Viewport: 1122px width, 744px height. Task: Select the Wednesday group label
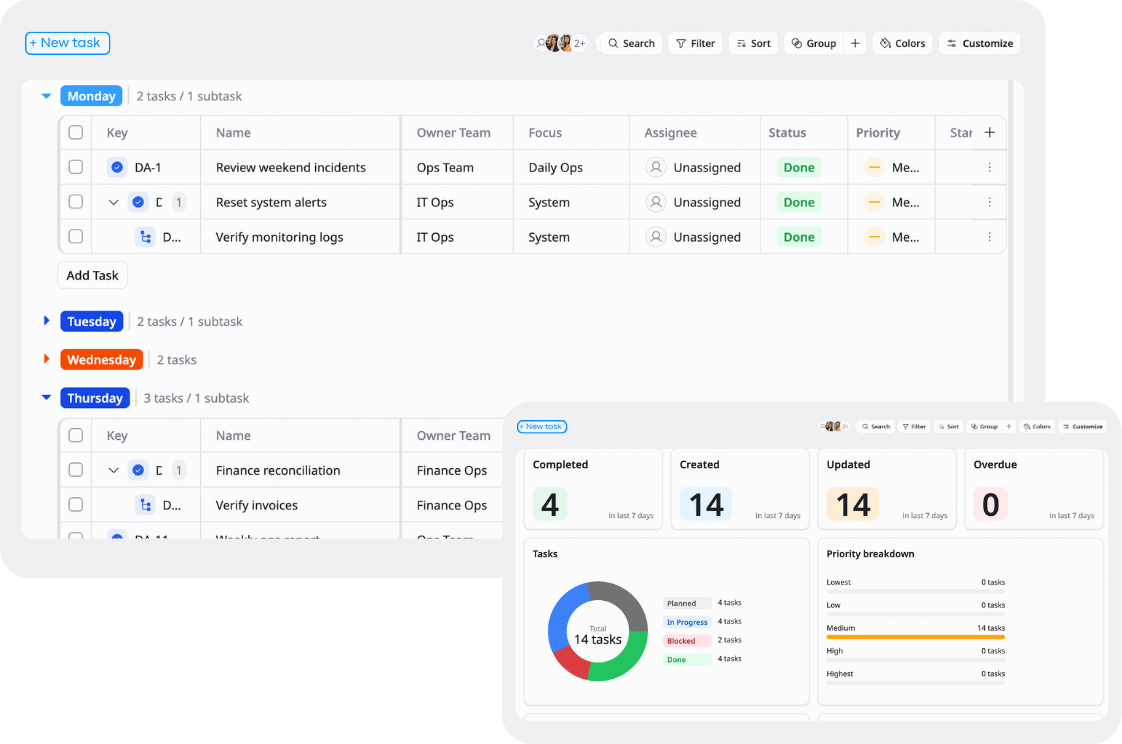click(x=102, y=359)
